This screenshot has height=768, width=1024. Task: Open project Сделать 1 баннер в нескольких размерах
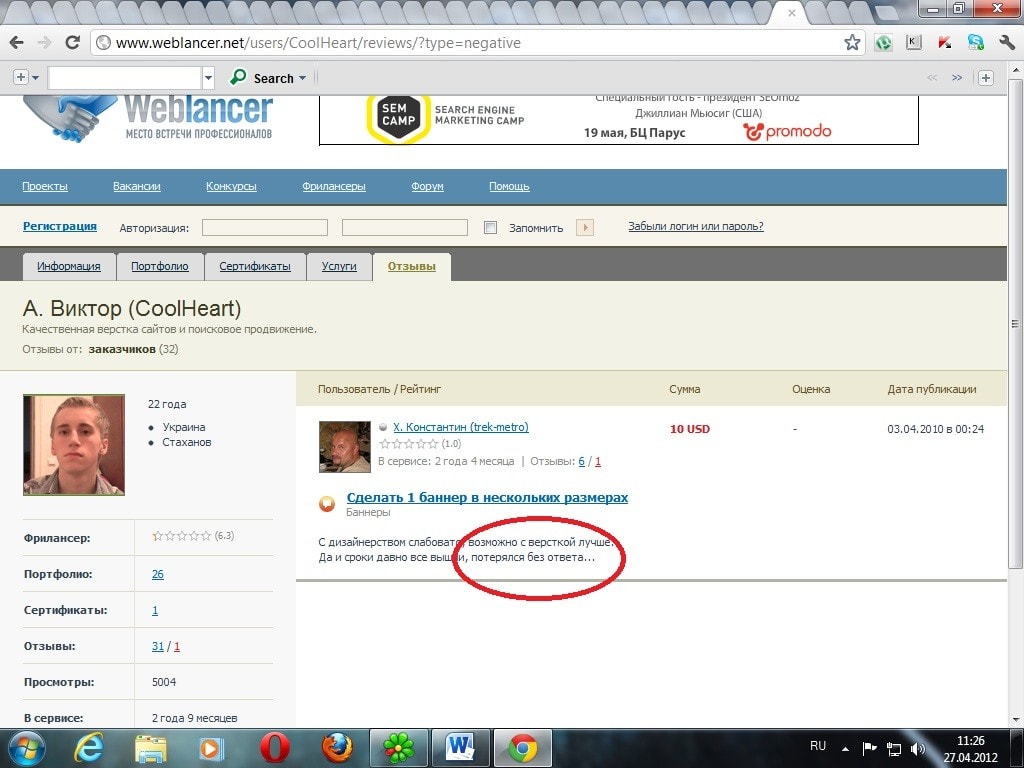coord(487,498)
